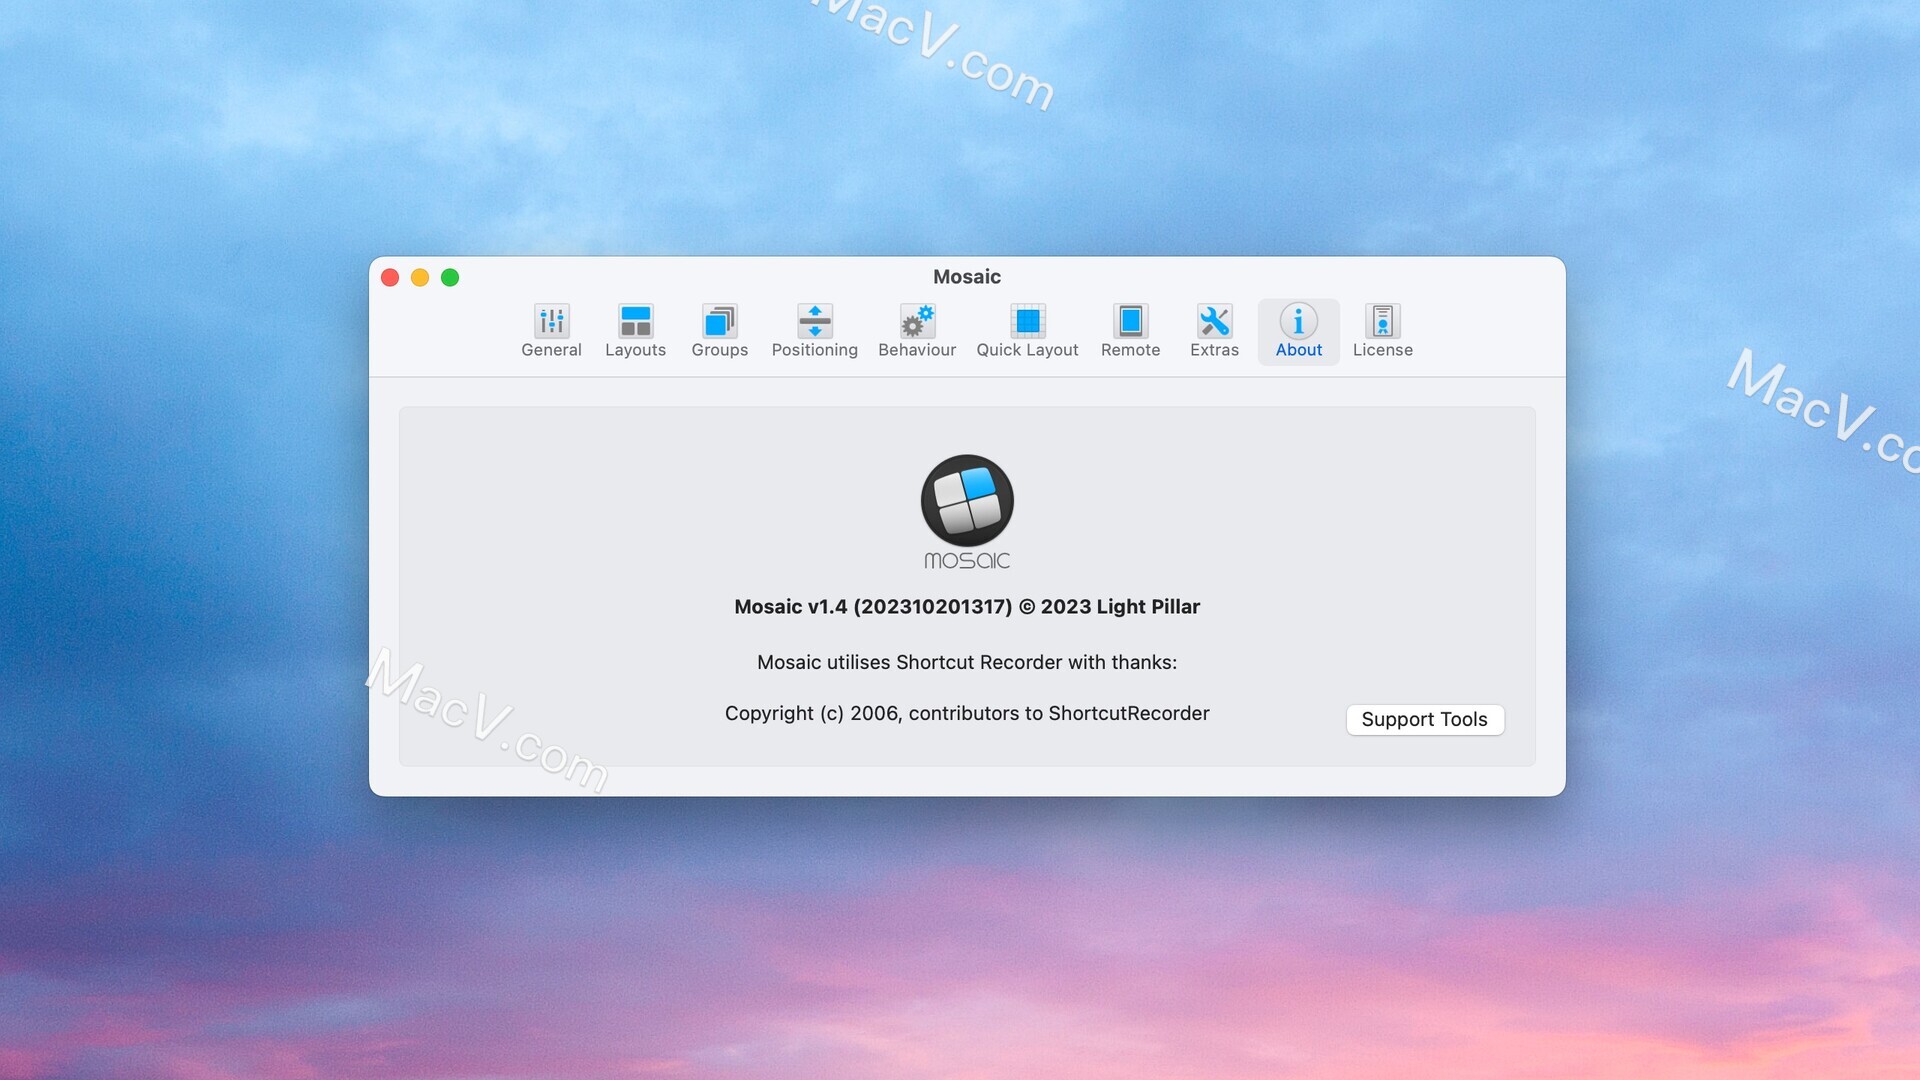
Task: Select the About tab
Action: pyautogui.click(x=1299, y=331)
